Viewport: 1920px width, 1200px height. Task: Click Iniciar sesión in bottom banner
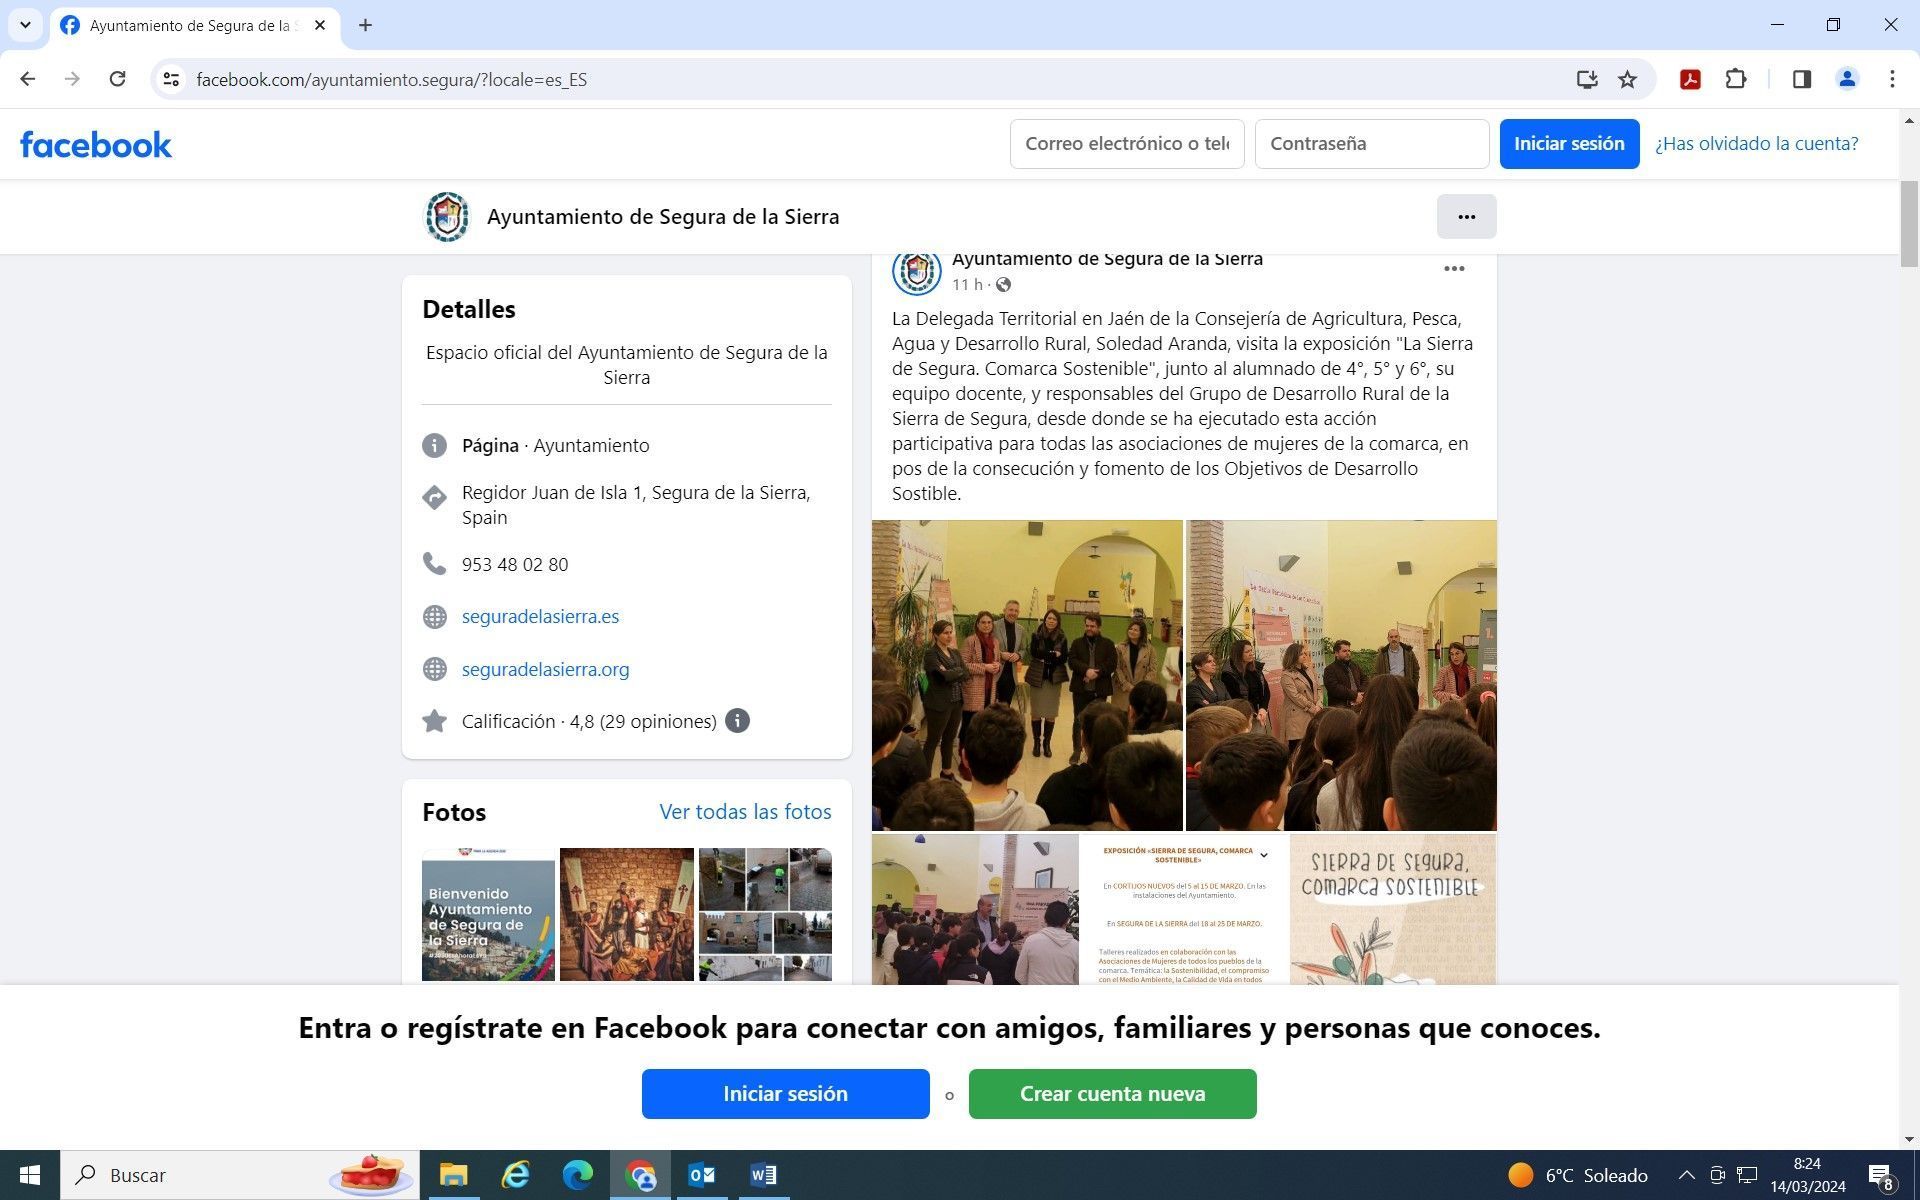[785, 1094]
